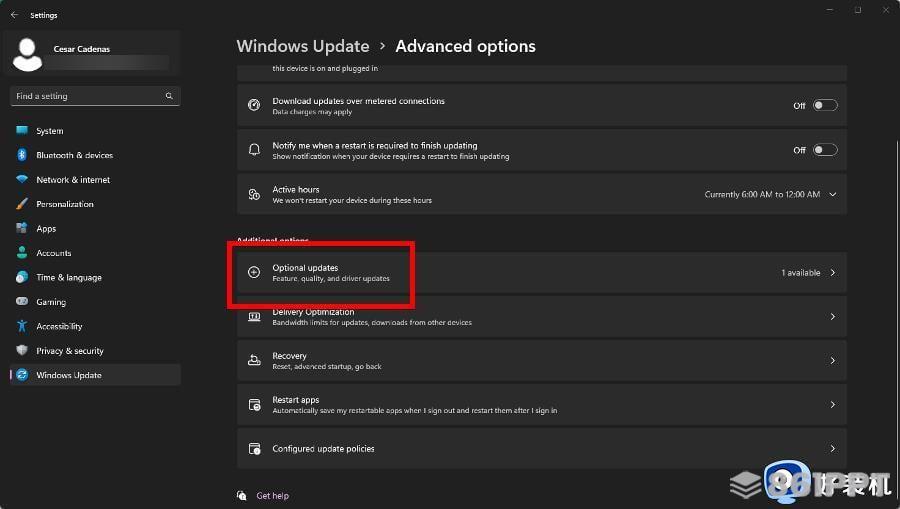Screen dimensions: 900x509
Task: Open Restart apps via its right chevron
Action: click(x=832, y=405)
